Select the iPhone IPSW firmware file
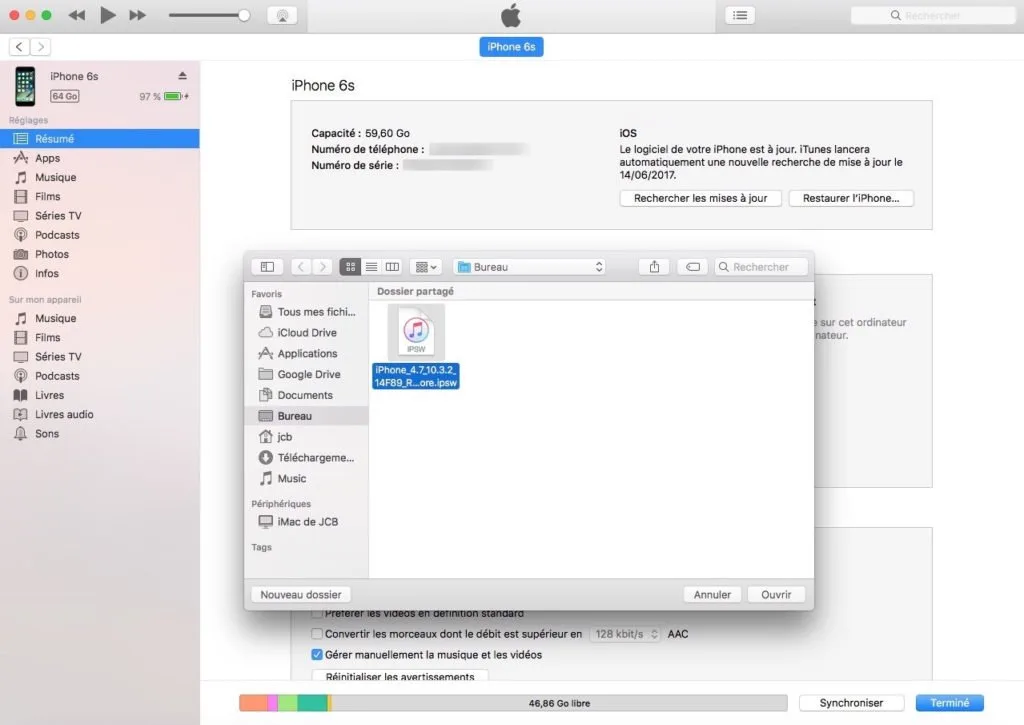The width and height of the screenshot is (1024, 725). tap(416, 347)
